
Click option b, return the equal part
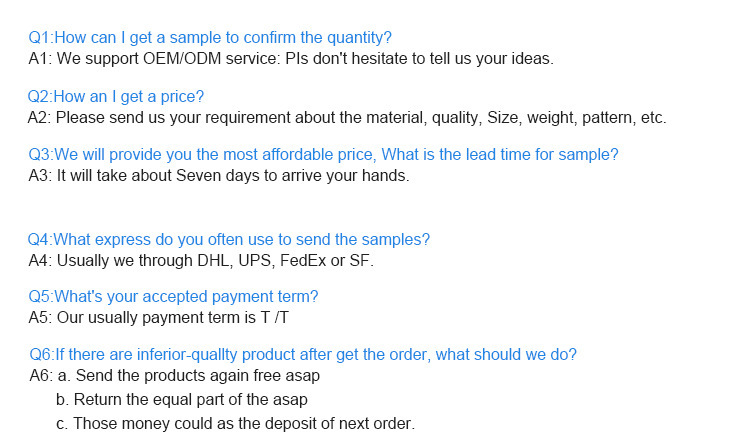point(182,399)
